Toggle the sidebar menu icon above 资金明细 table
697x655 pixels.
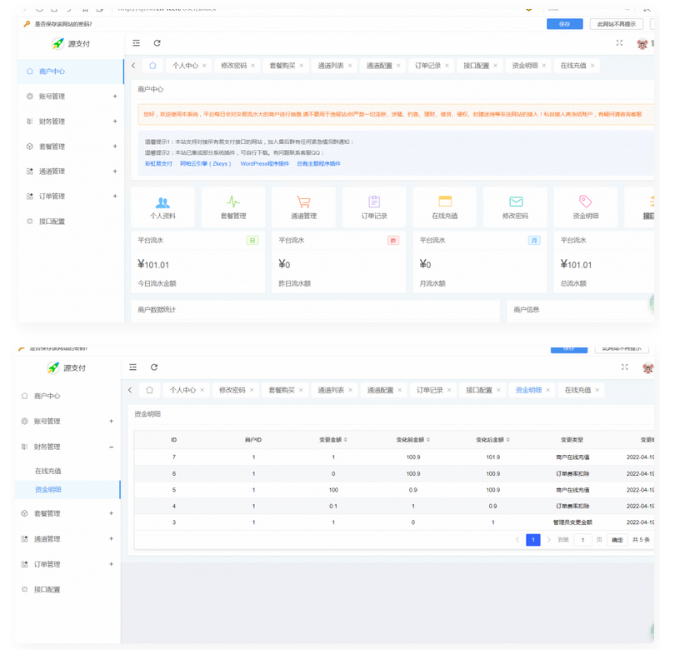tap(133, 368)
